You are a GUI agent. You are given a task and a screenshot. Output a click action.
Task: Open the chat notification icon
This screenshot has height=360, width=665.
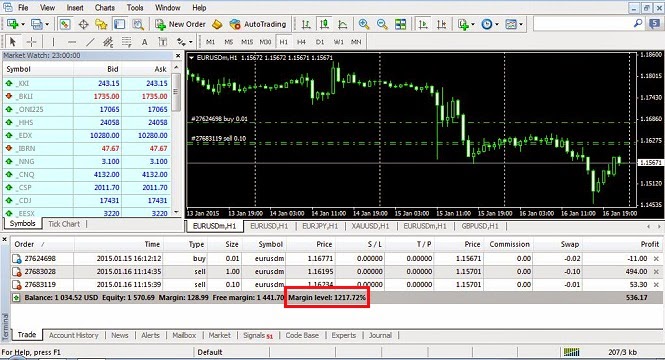pos(655,24)
